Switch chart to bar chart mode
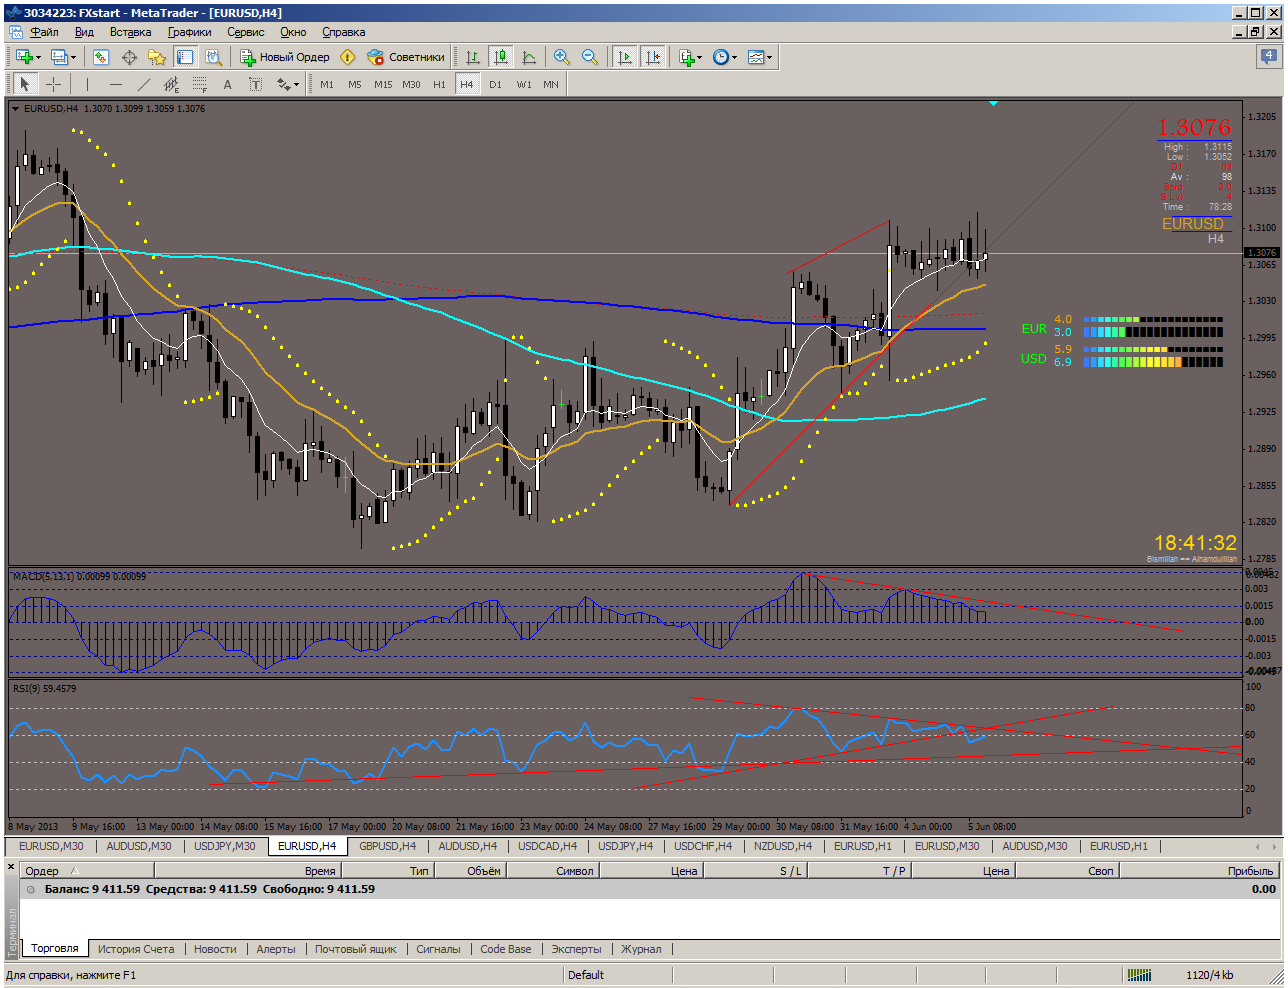Viewport: 1288px width, 988px height. [473, 57]
